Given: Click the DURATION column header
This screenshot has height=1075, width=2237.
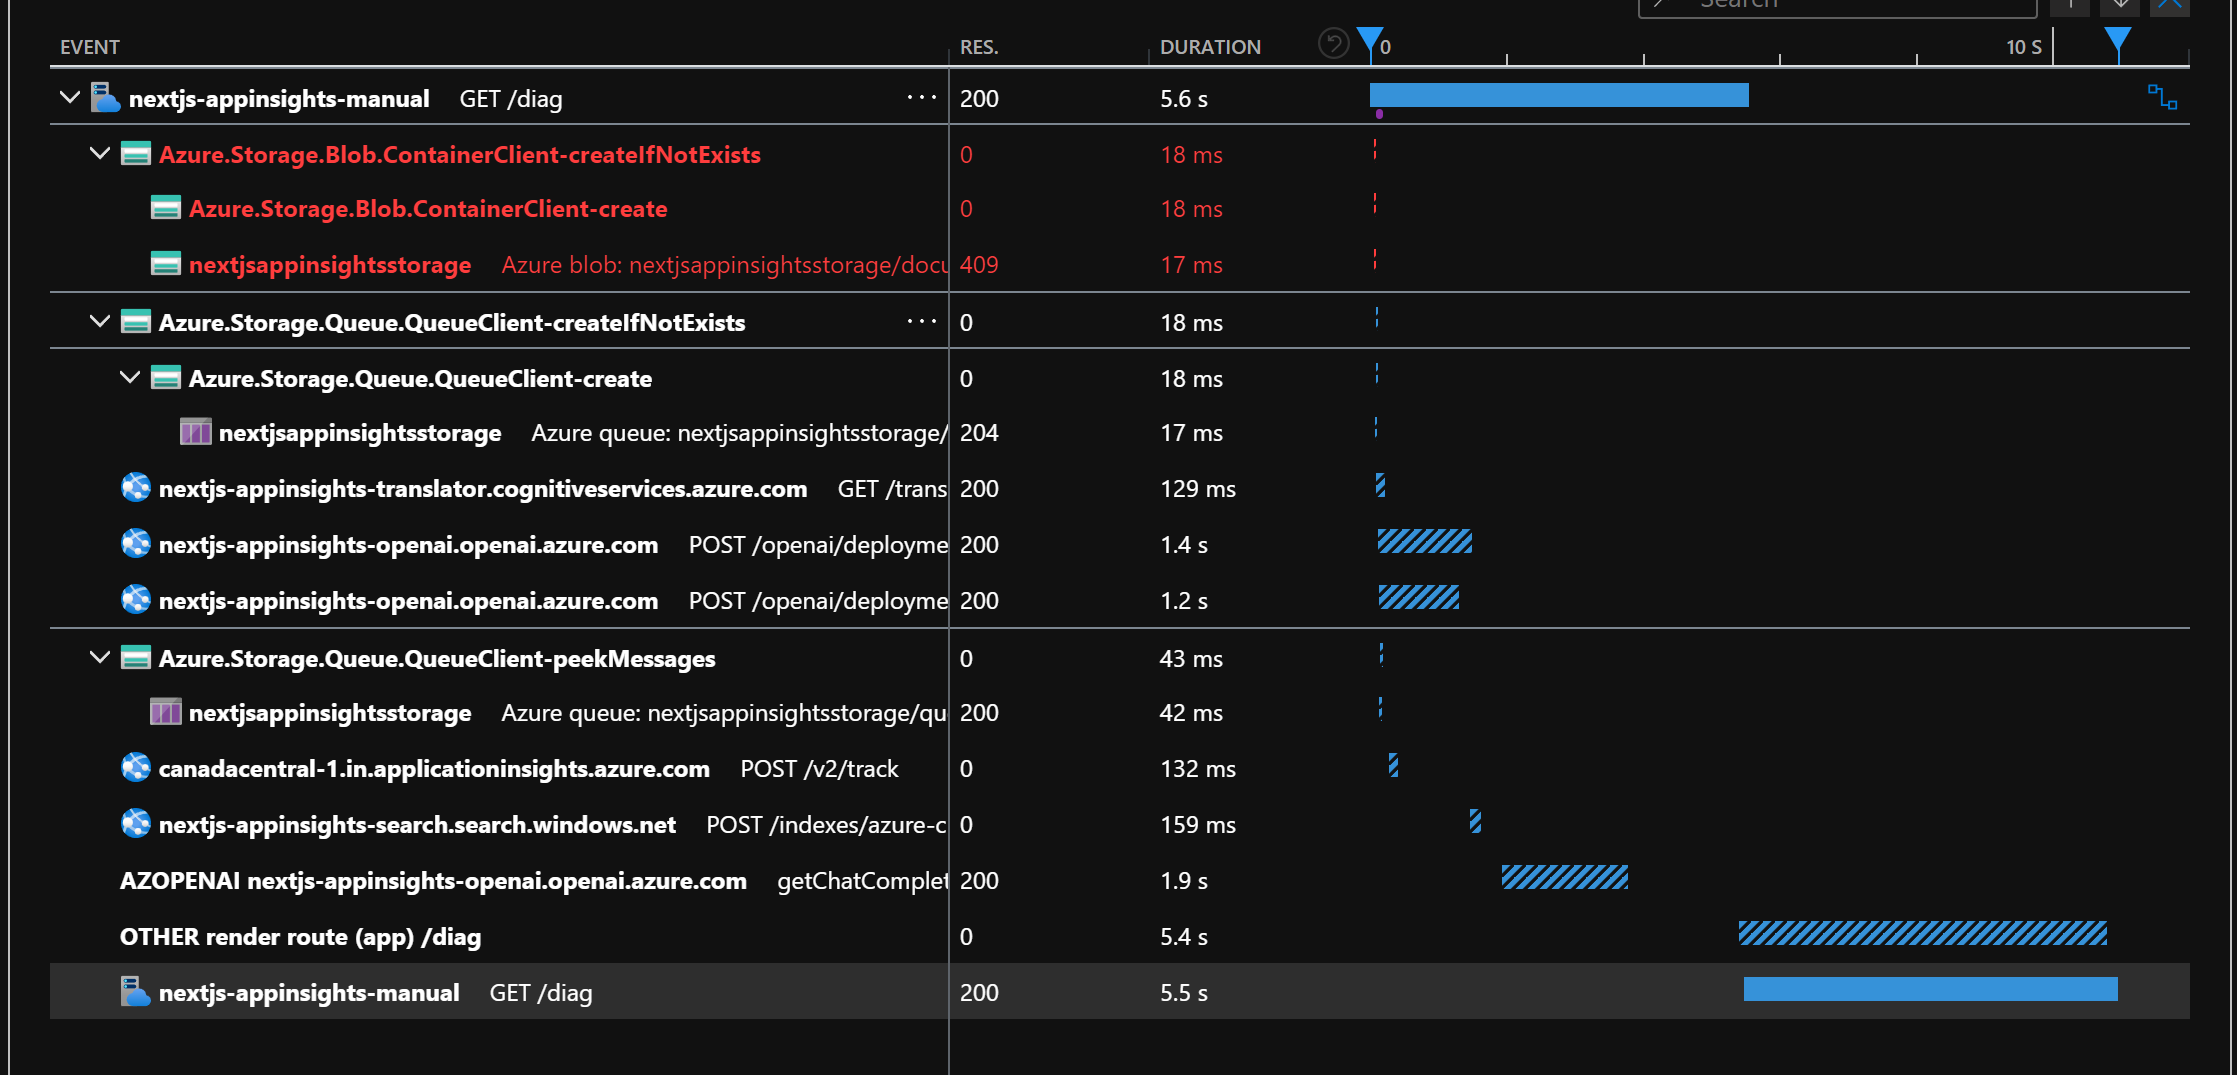Looking at the screenshot, I should click(1210, 47).
